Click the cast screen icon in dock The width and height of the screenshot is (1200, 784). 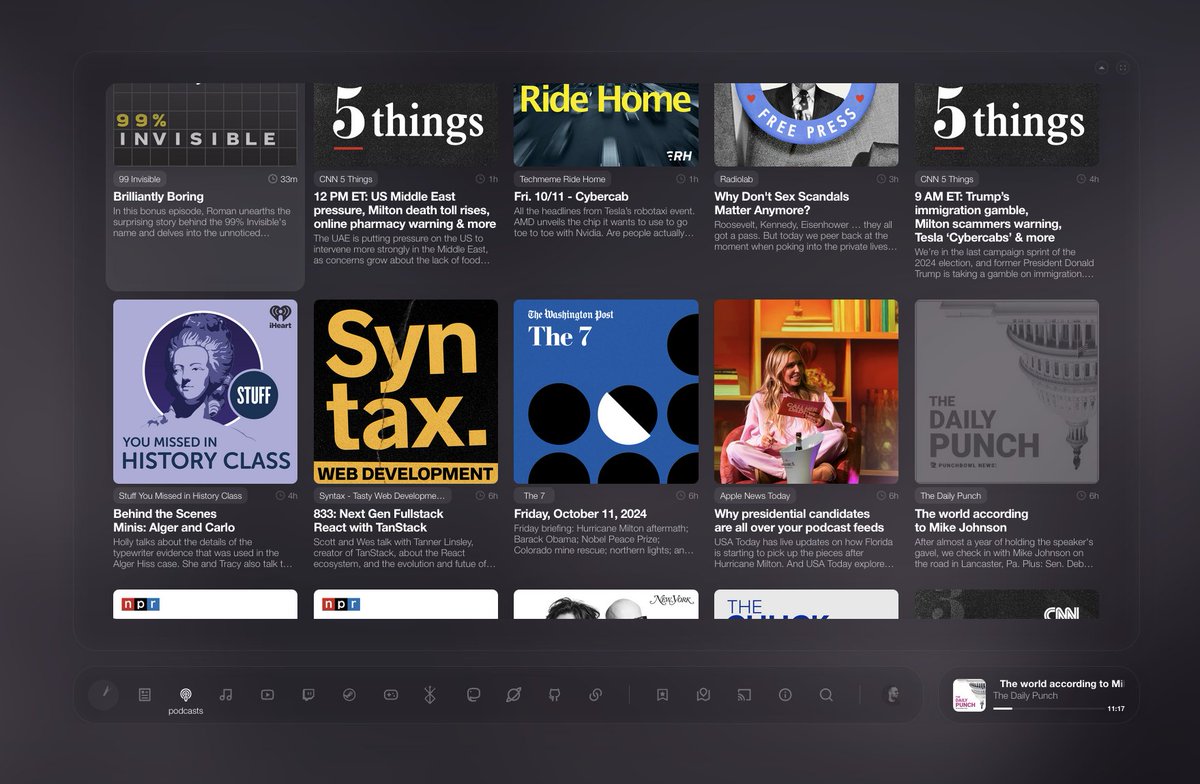tap(744, 694)
